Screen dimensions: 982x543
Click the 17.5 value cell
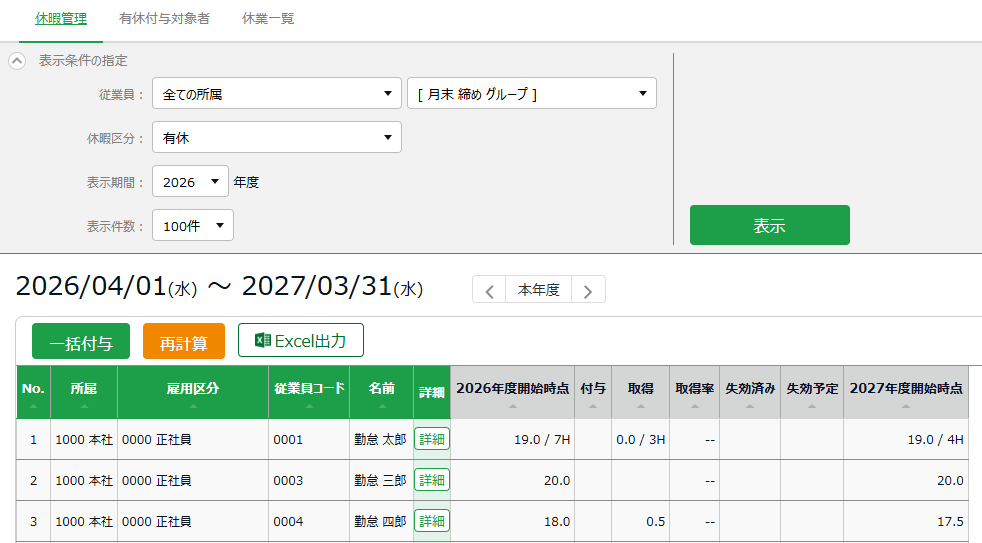click(906, 521)
